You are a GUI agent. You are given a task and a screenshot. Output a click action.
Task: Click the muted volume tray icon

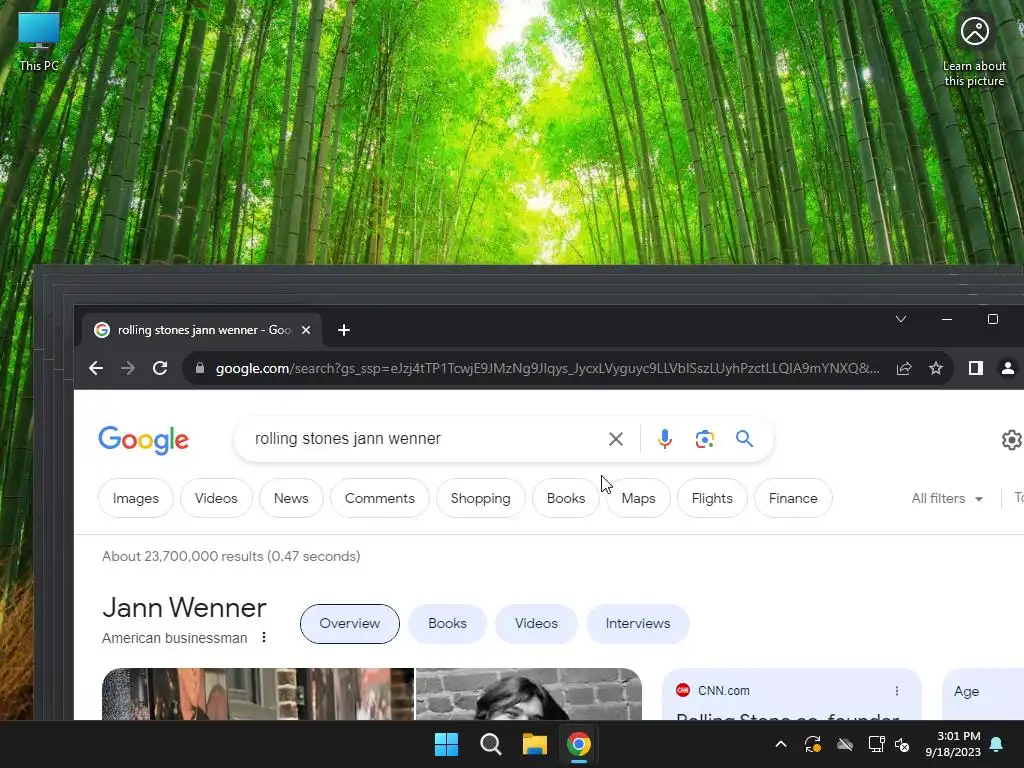pyautogui.click(x=902, y=744)
